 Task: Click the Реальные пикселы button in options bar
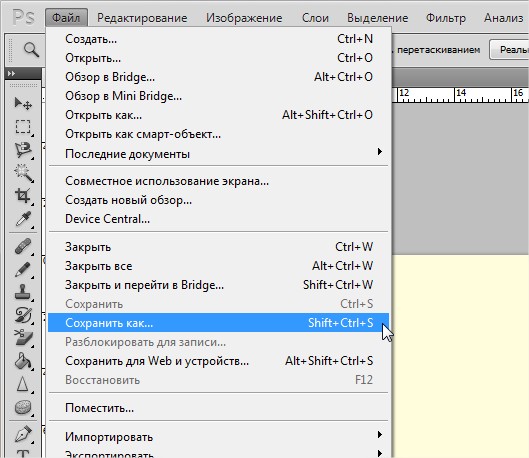click(510, 50)
